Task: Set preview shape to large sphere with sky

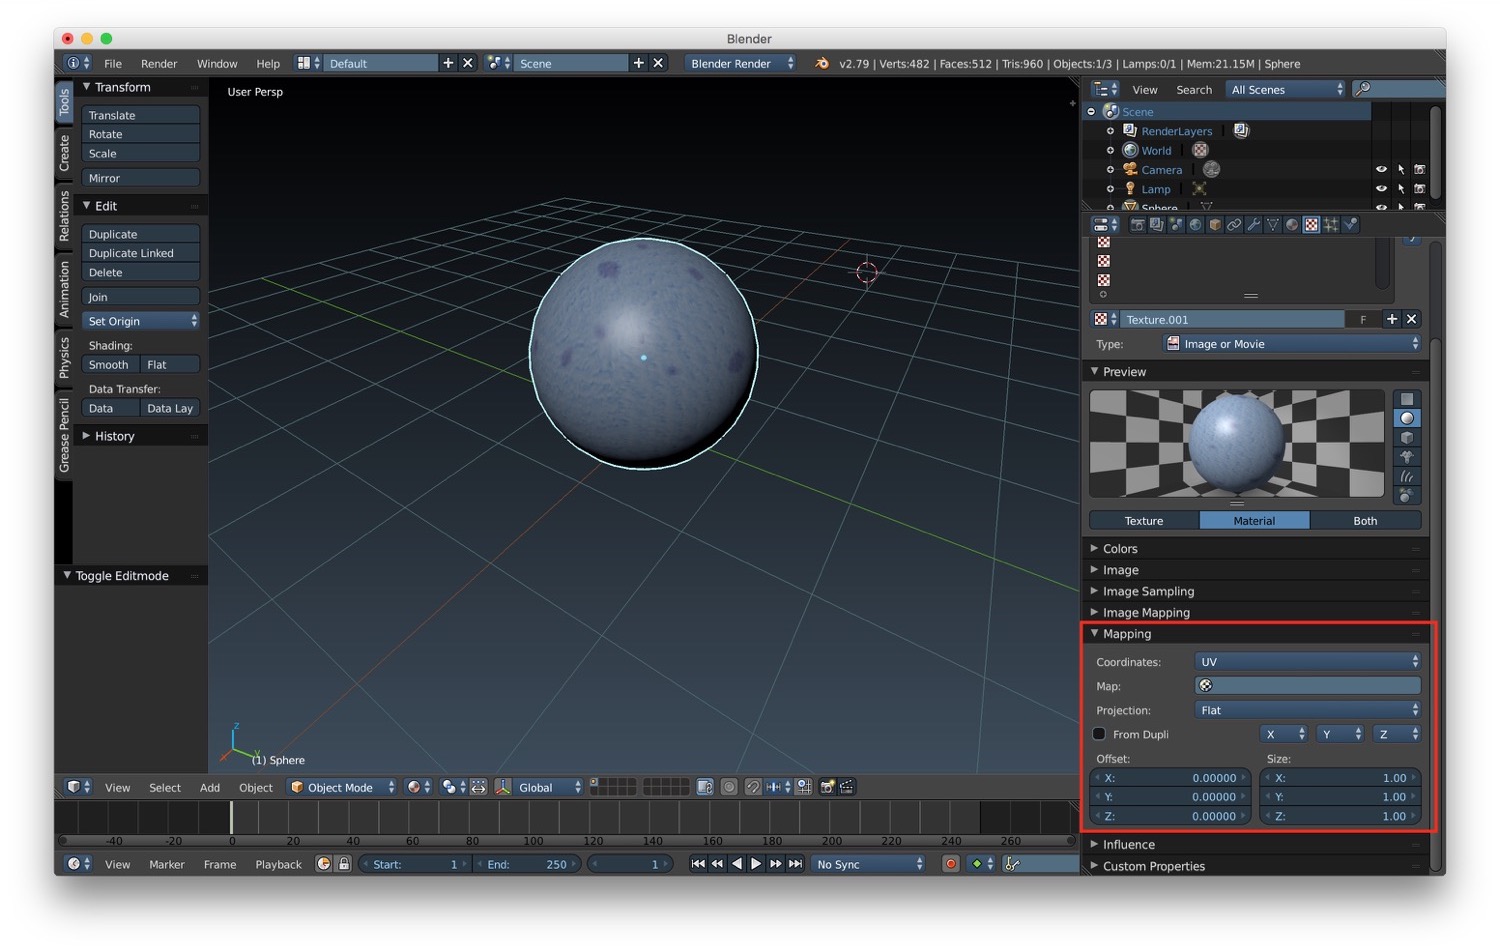Action: (x=1407, y=495)
